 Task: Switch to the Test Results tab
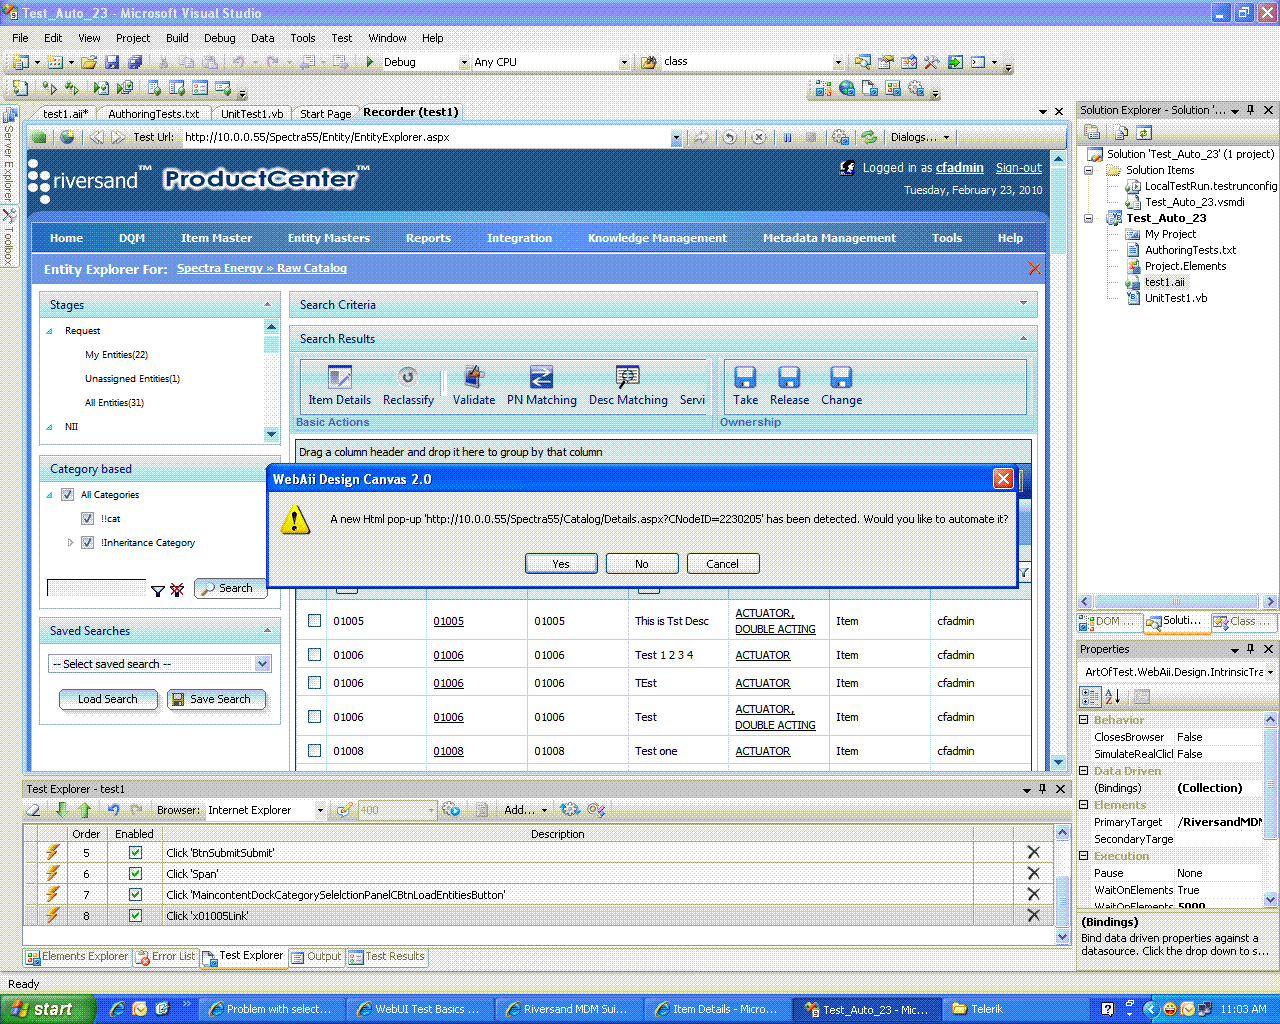point(387,957)
